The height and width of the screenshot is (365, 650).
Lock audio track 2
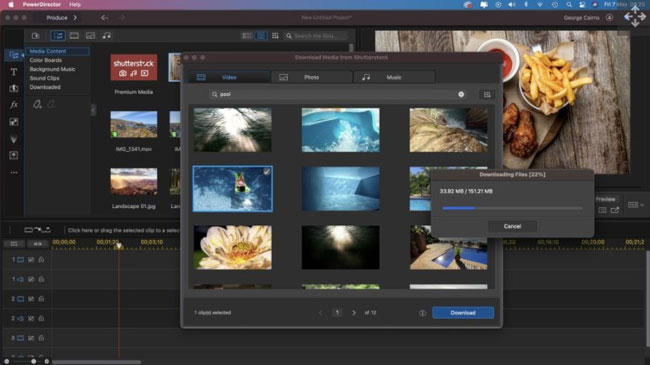tap(41, 319)
